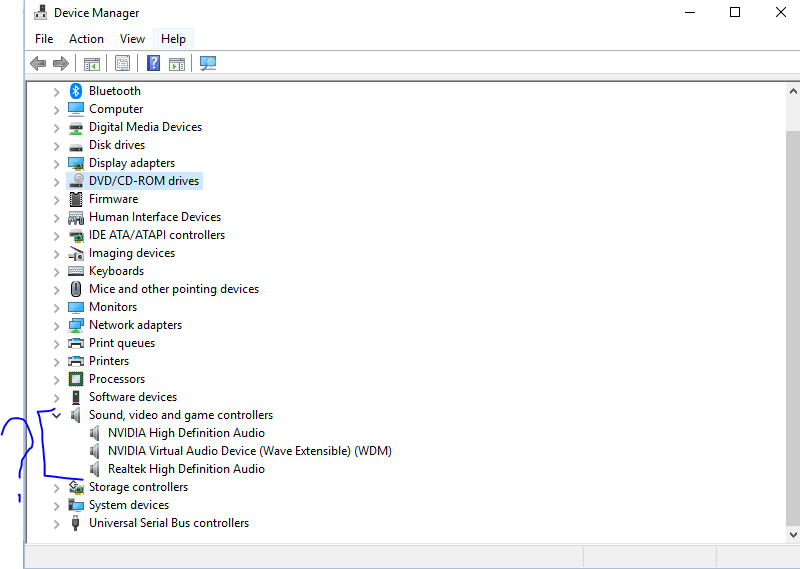800x569 pixels.
Task: Click the Bluetooth category icon
Action: (x=76, y=91)
